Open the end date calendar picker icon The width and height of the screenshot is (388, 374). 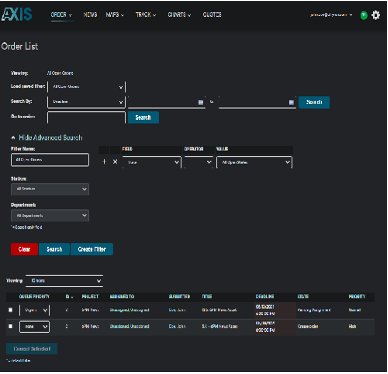(291, 102)
